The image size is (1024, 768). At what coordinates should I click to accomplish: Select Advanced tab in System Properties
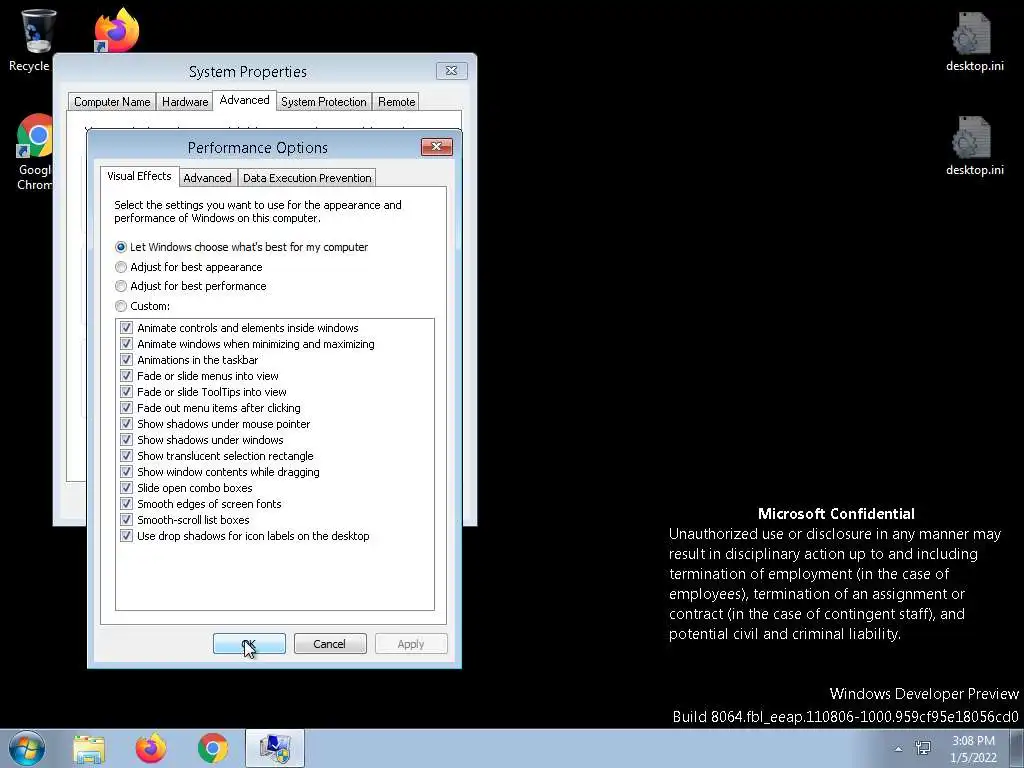[244, 100]
